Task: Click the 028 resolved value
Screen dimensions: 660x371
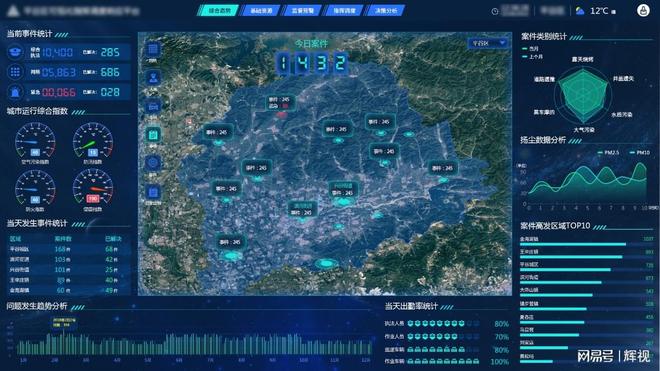Action: [x=110, y=92]
